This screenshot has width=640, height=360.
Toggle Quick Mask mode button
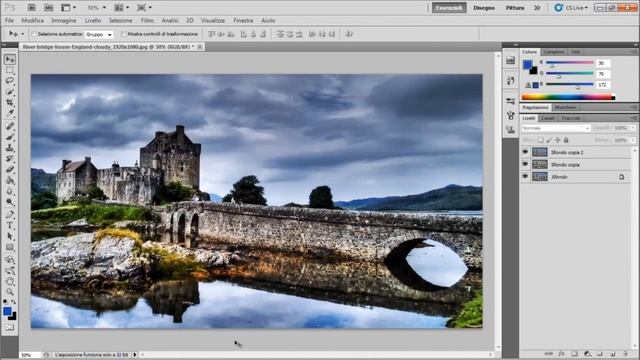click(x=10, y=327)
